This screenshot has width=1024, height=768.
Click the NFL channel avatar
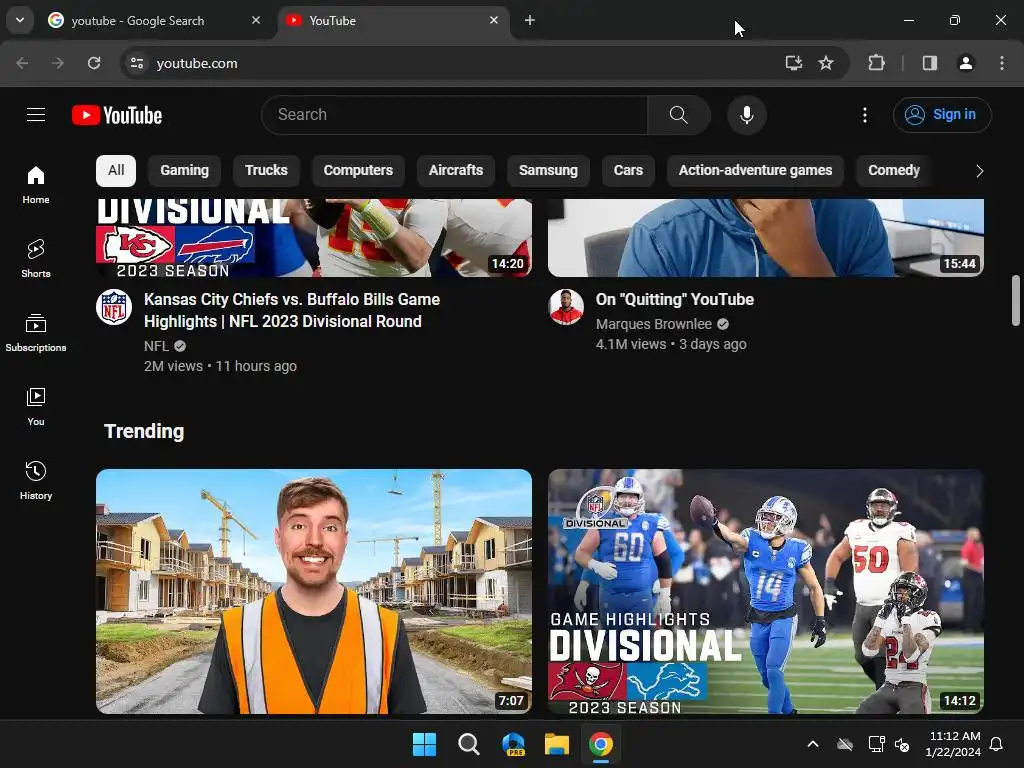pos(114,307)
